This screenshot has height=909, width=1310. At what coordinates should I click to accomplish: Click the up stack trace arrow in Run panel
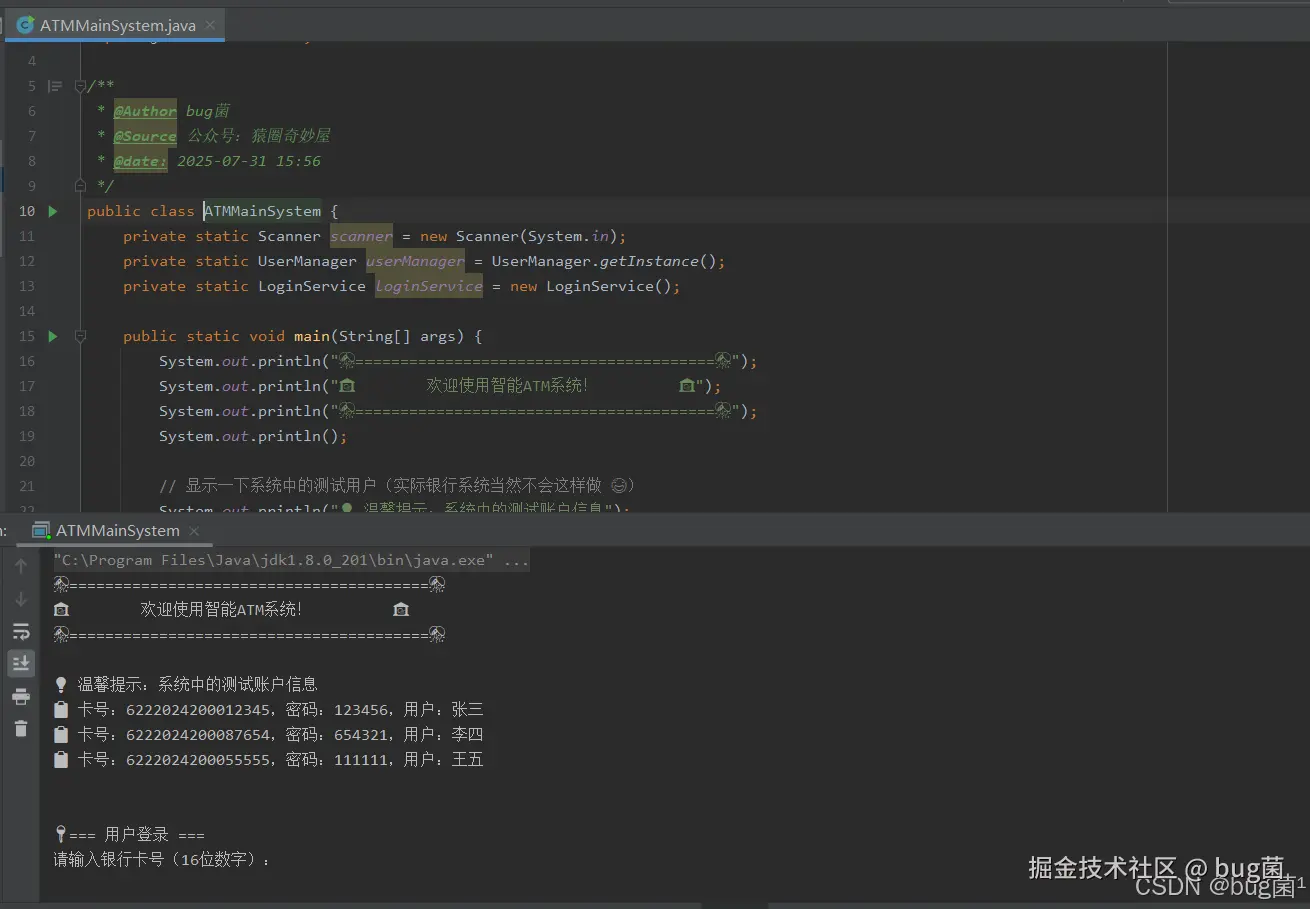21,567
